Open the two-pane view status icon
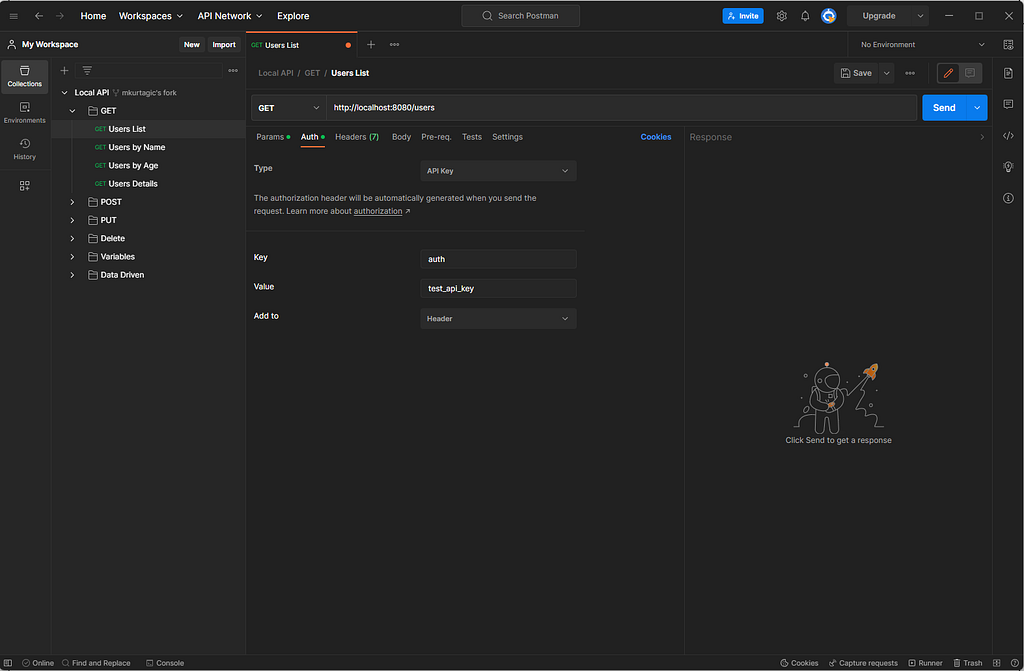 pyautogui.click(x=997, y=663)
